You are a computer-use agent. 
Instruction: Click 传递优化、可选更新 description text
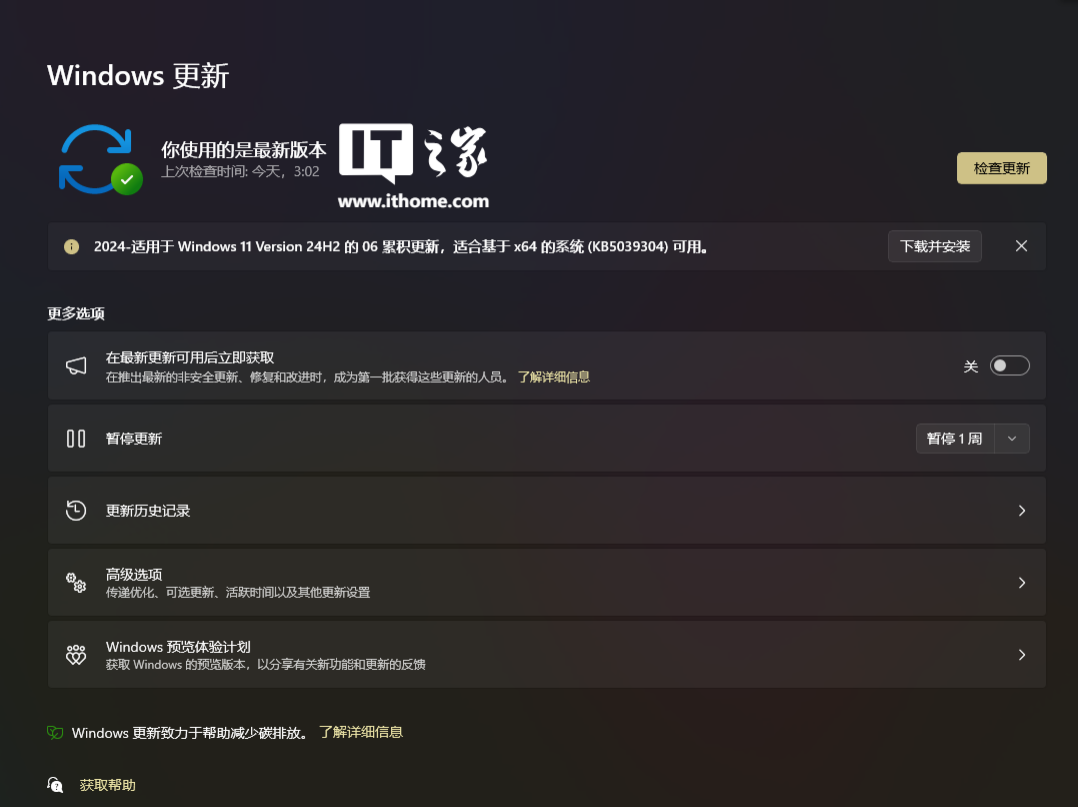click(238, 593)
